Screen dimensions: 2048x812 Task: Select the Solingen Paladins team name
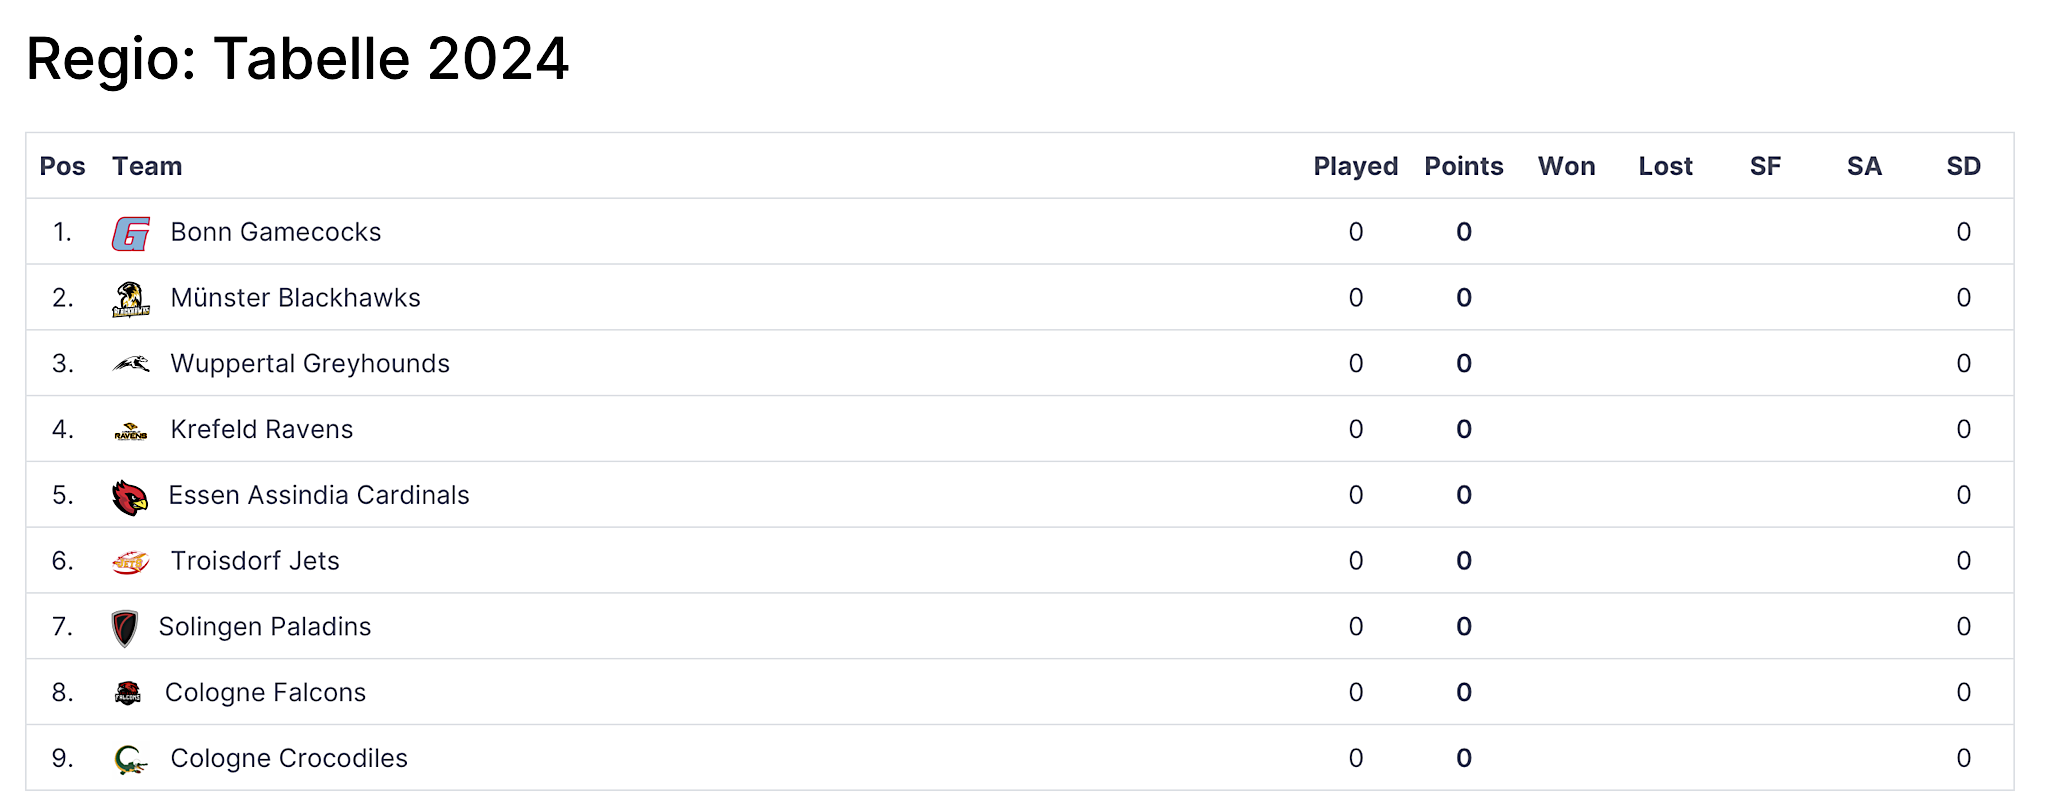(x=265, y=627)
